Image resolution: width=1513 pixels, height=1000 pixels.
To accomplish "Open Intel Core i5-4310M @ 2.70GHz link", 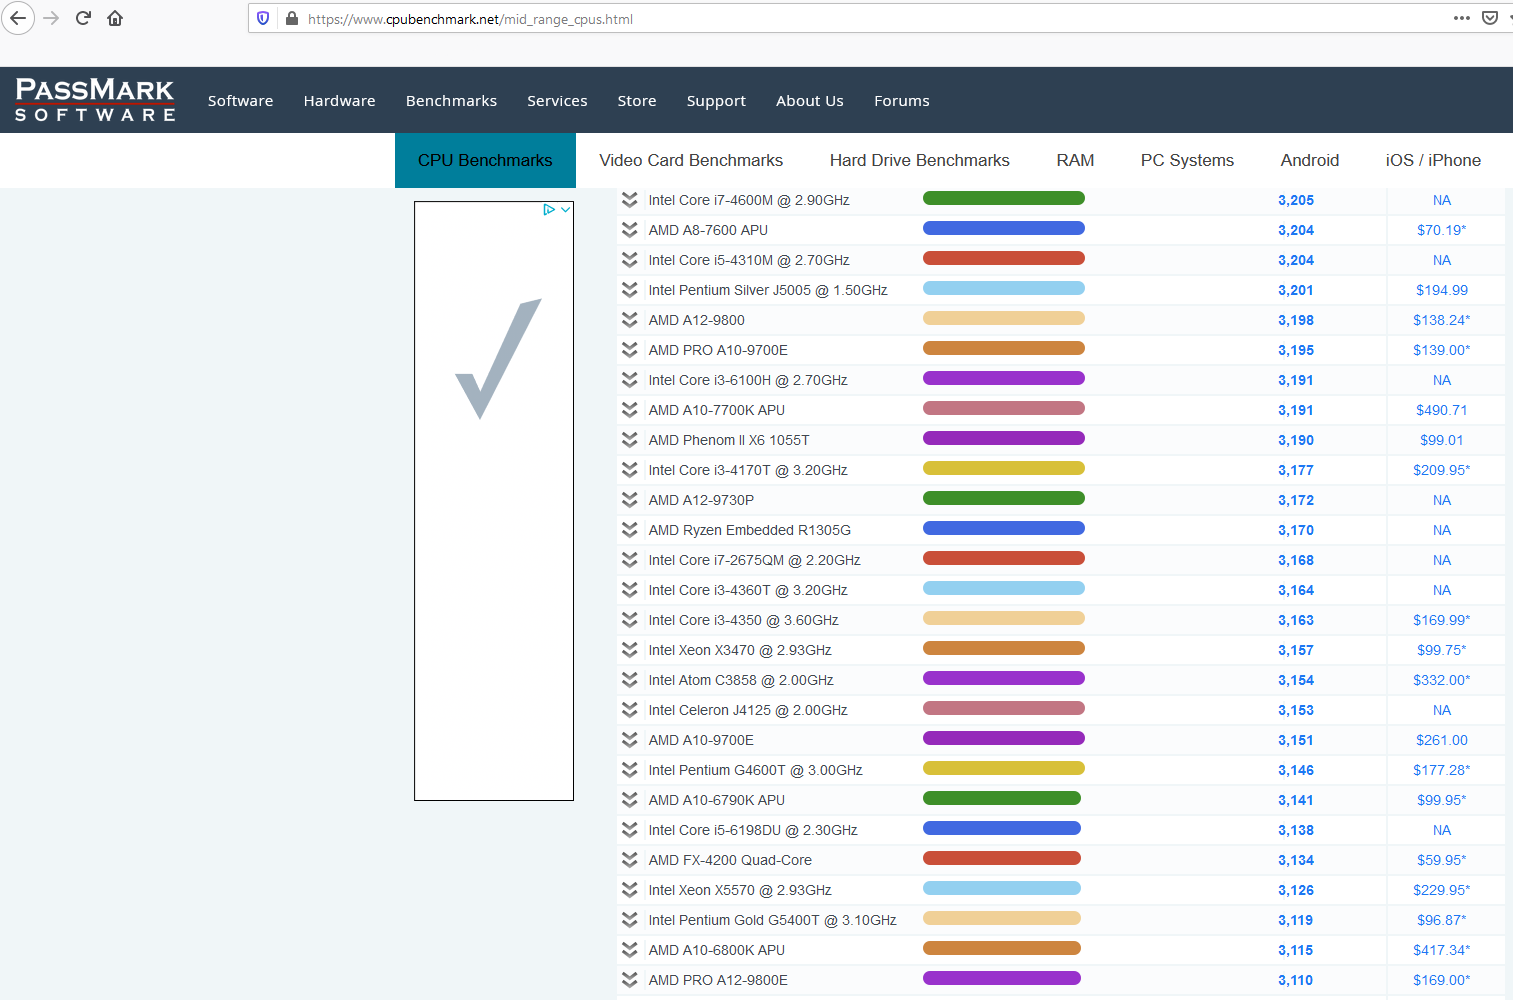I will [749, 260].
